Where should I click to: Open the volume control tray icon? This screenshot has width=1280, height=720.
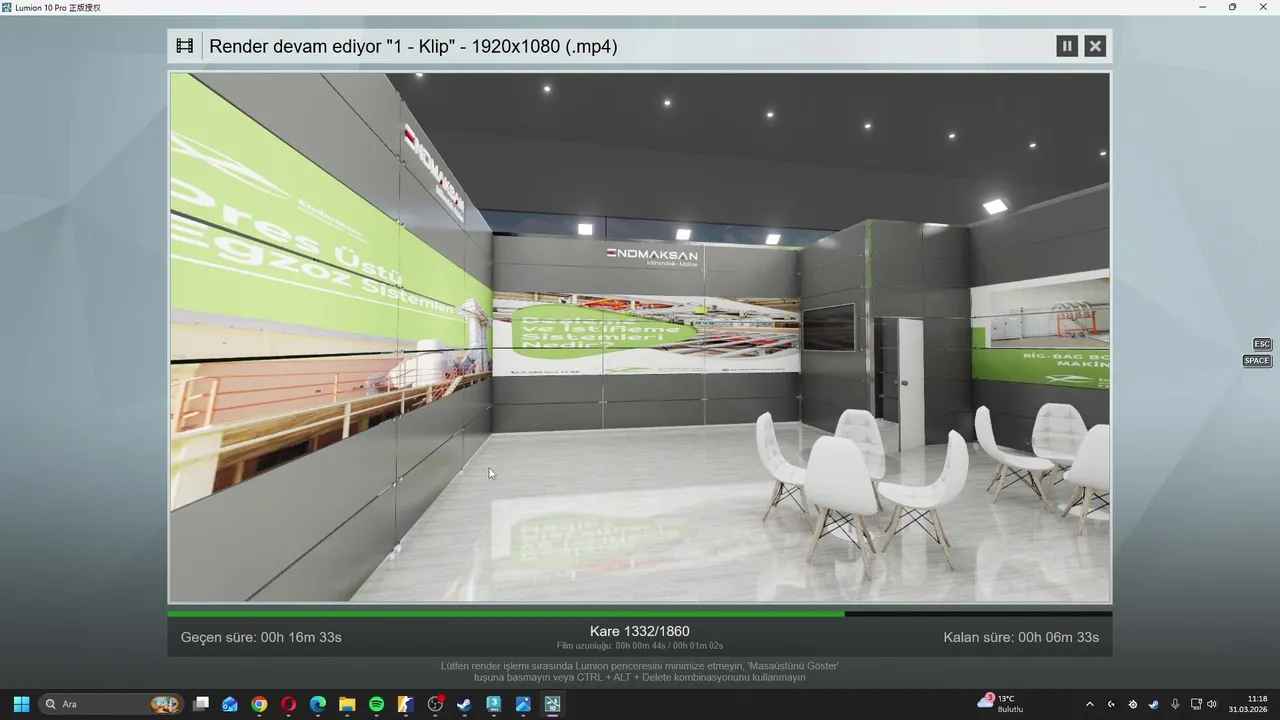coord(1212,704)
